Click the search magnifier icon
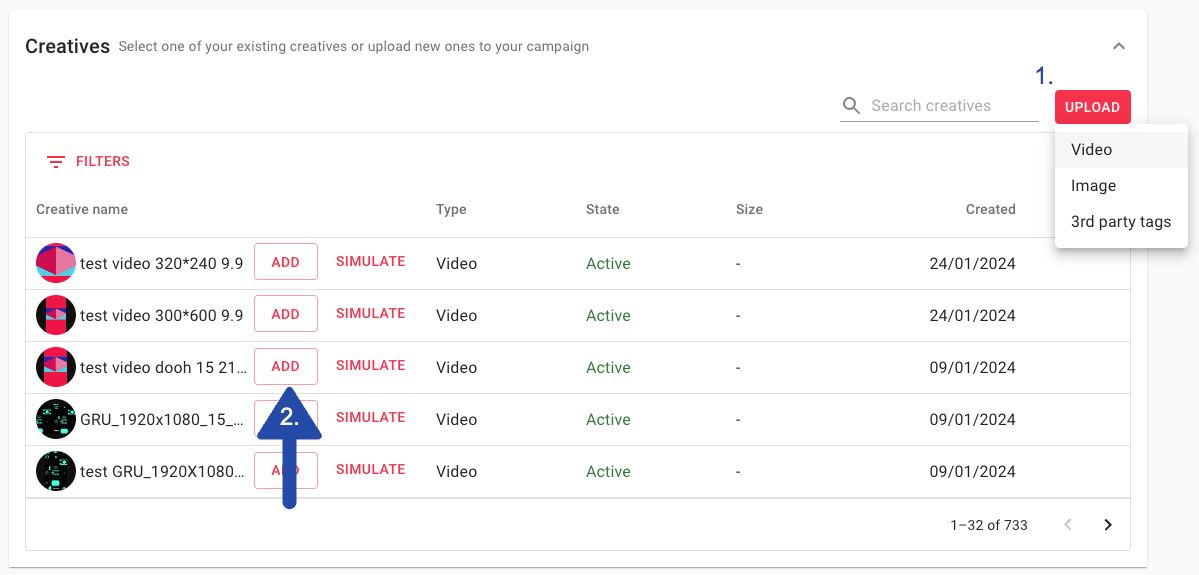 pos(852,106)
